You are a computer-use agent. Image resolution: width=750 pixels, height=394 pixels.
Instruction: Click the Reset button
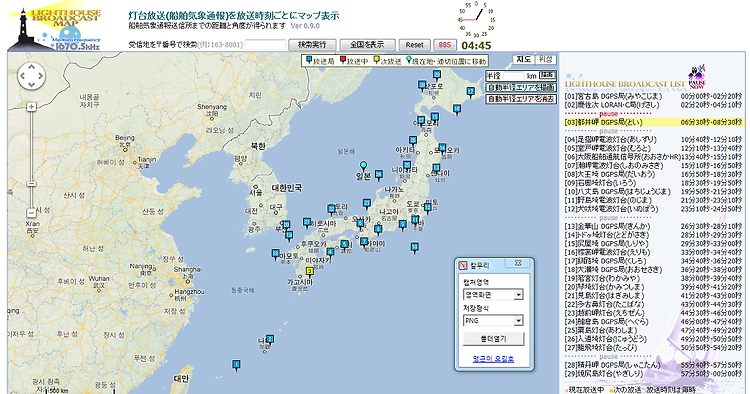[415, 45]
